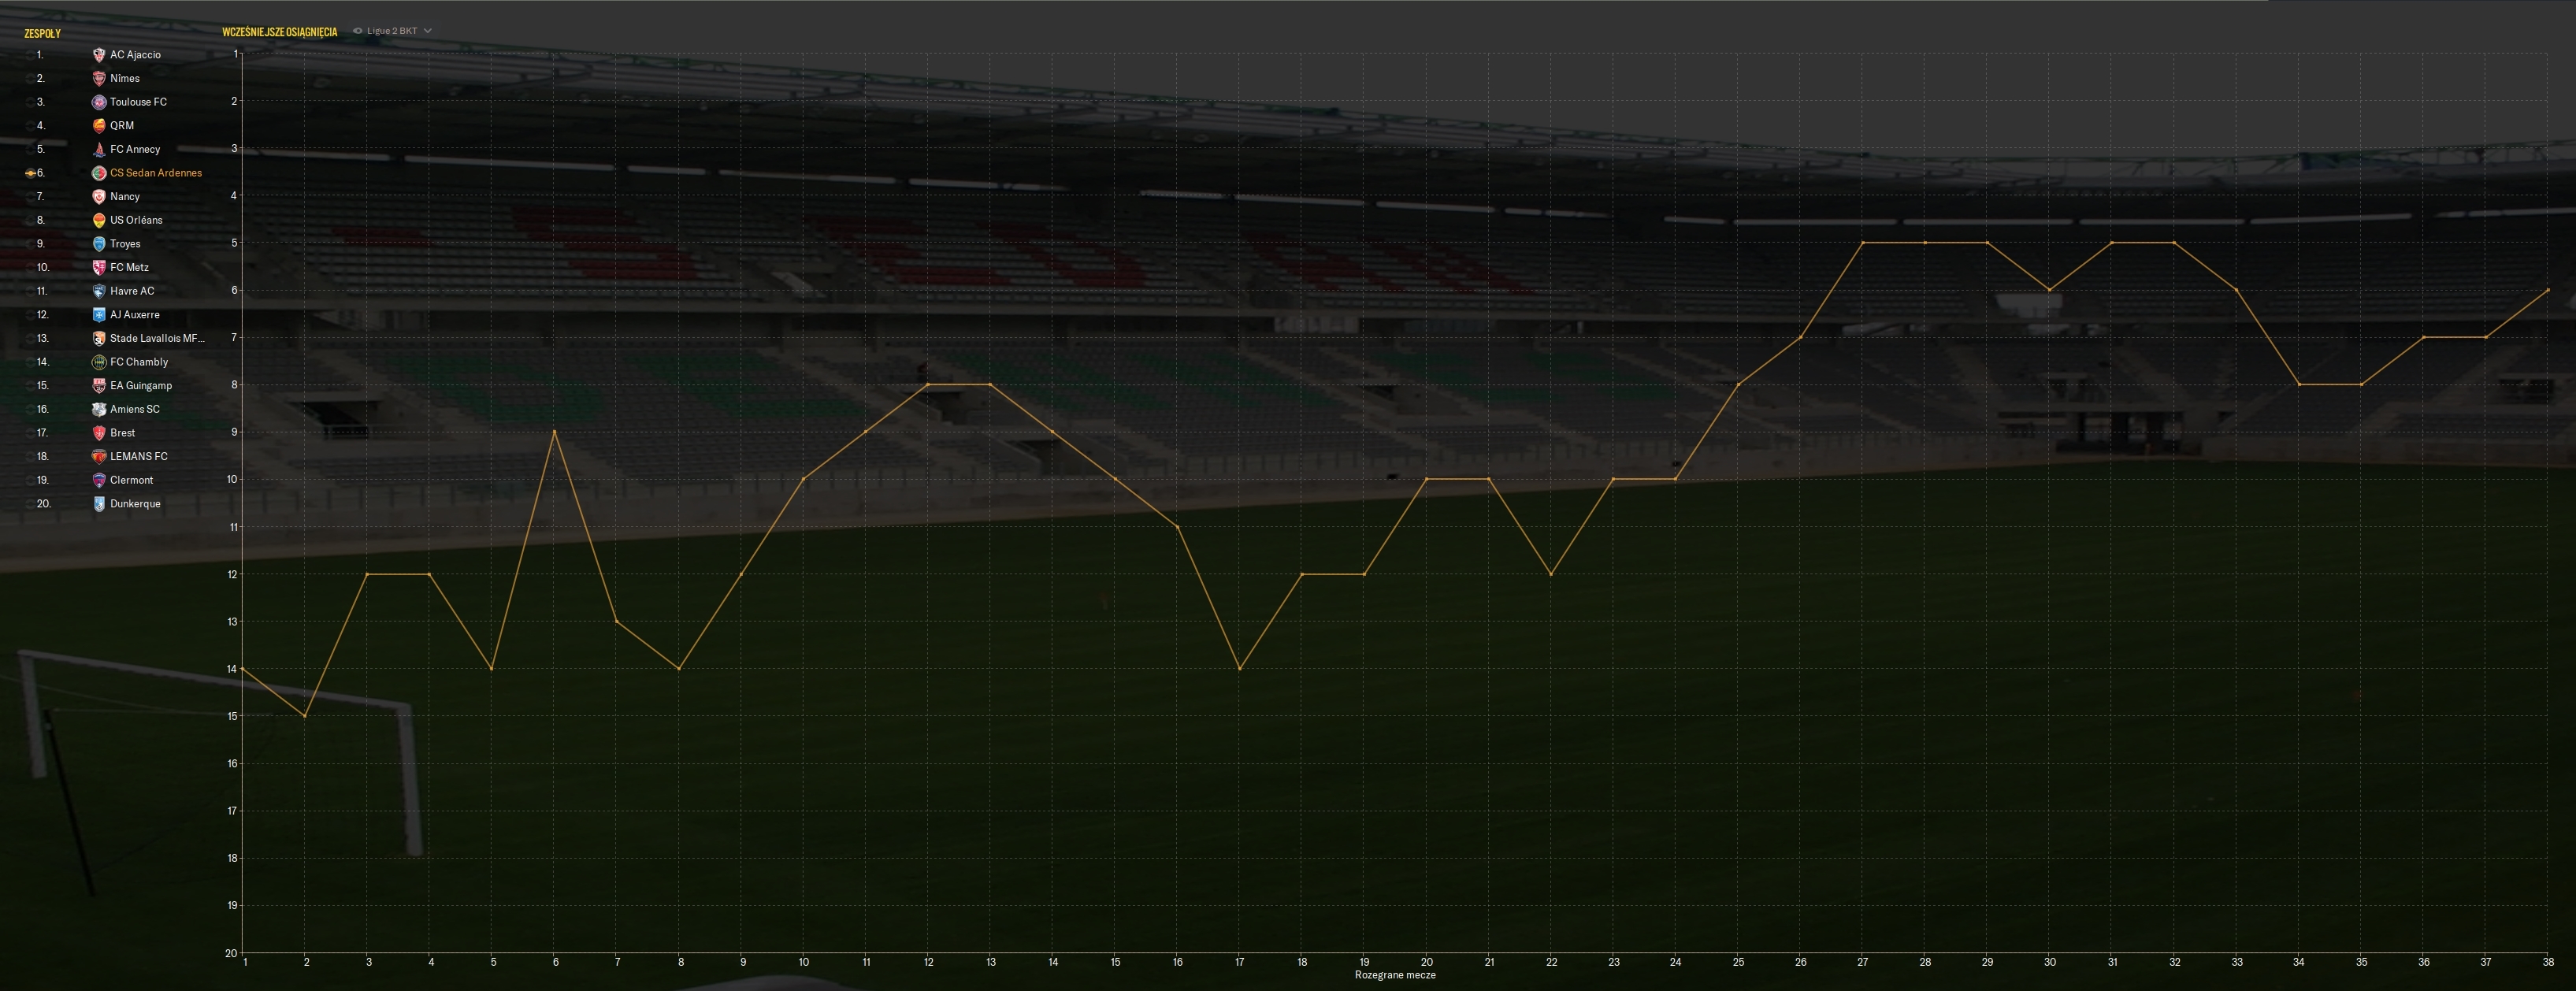Click the QRM club badge
Viewport: 2576px width, 991px height.
[99, 126]
